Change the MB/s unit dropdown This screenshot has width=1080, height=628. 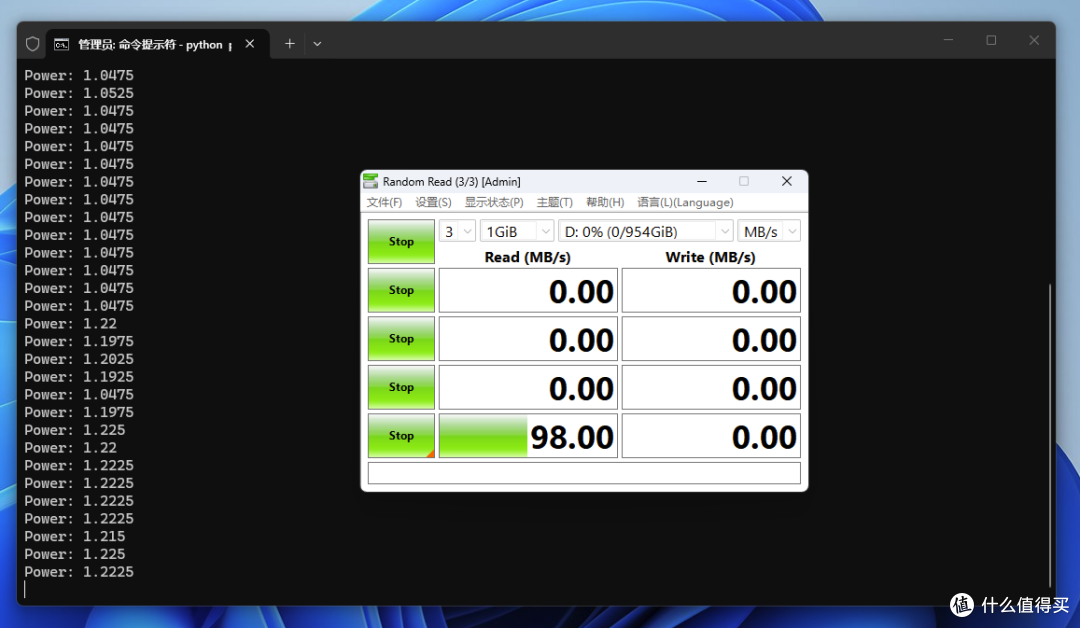[x=769, y=231]
